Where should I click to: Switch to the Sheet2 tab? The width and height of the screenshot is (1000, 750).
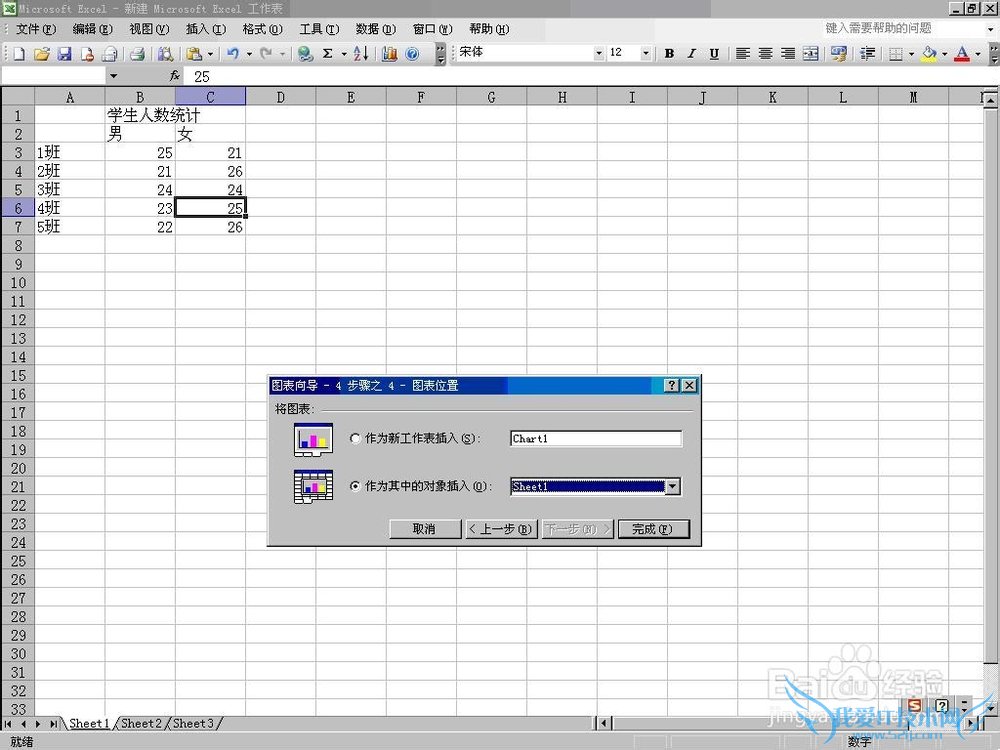click(140, 723)
